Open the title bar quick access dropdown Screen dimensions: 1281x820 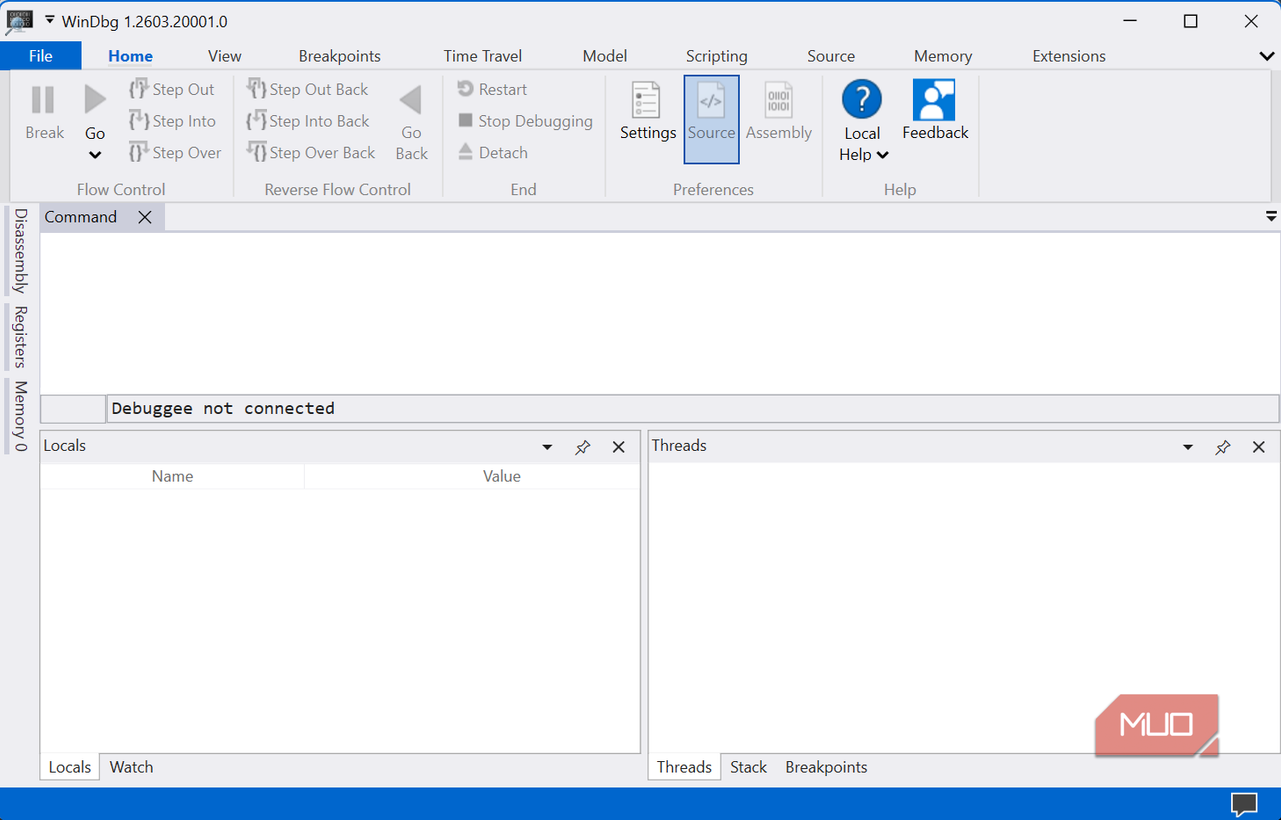tap(50, 20)
